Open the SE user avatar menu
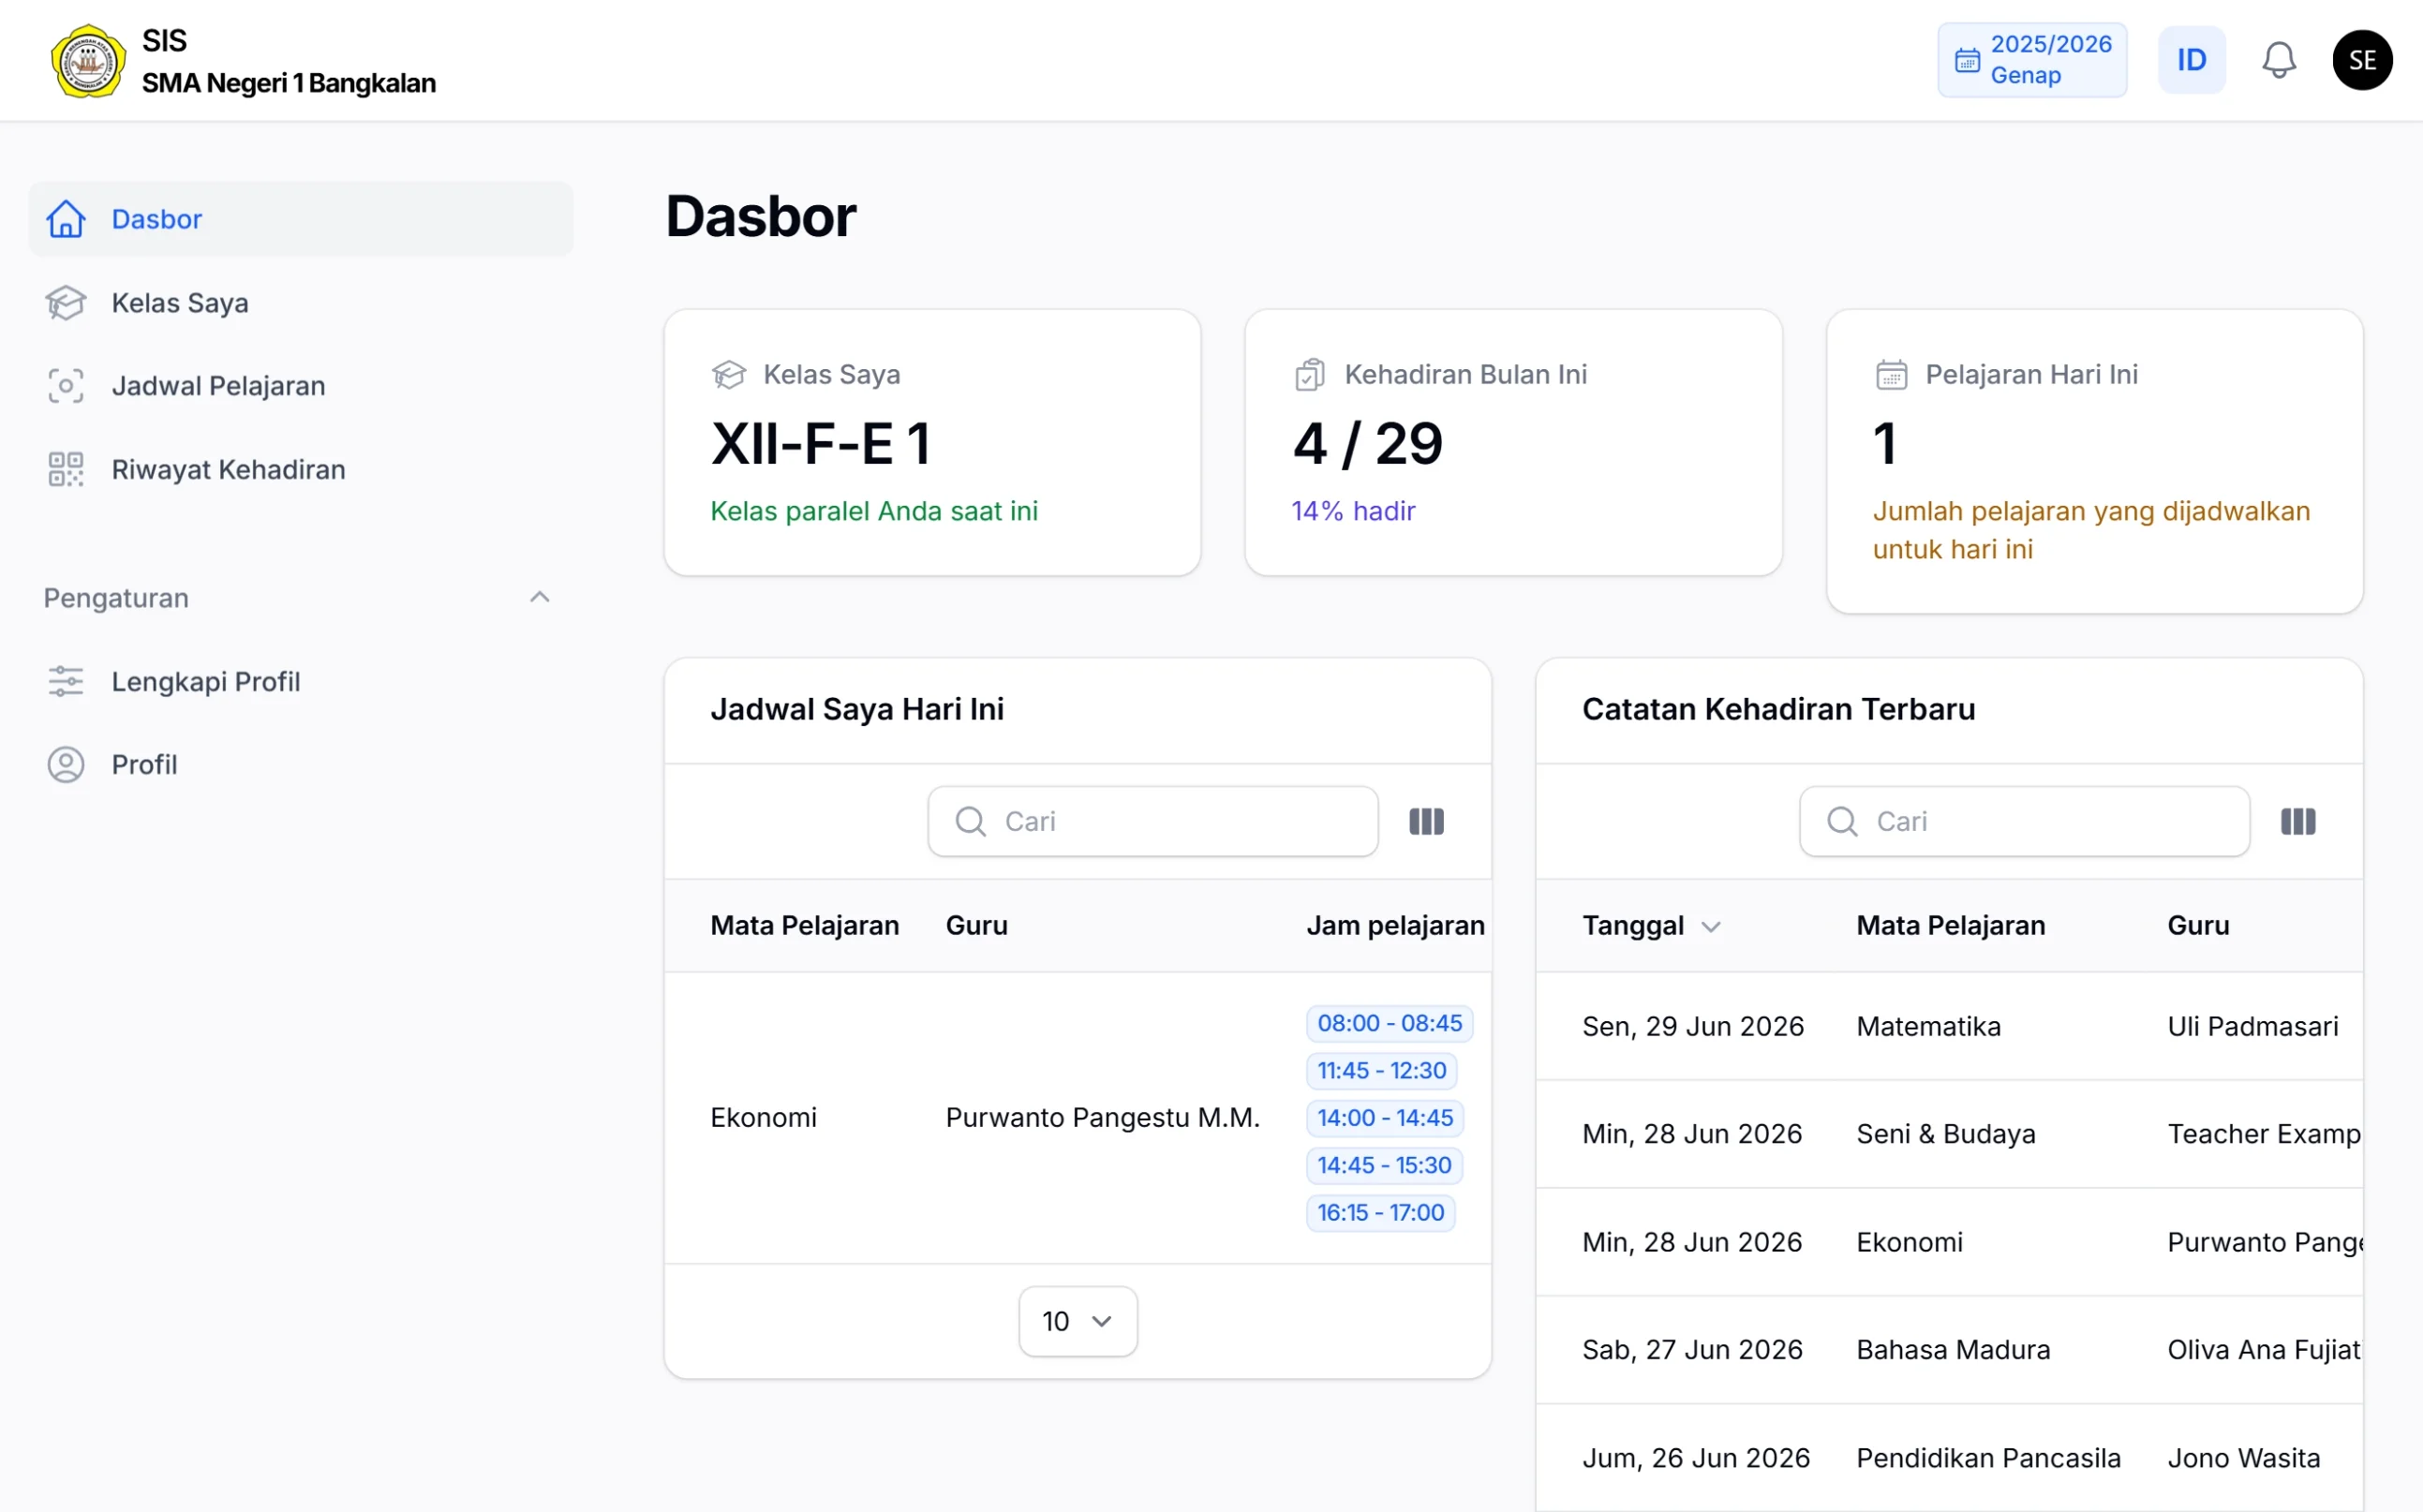Image resolution: width=2423 pixels, height=1512 pixels. tap(2361, 60)
